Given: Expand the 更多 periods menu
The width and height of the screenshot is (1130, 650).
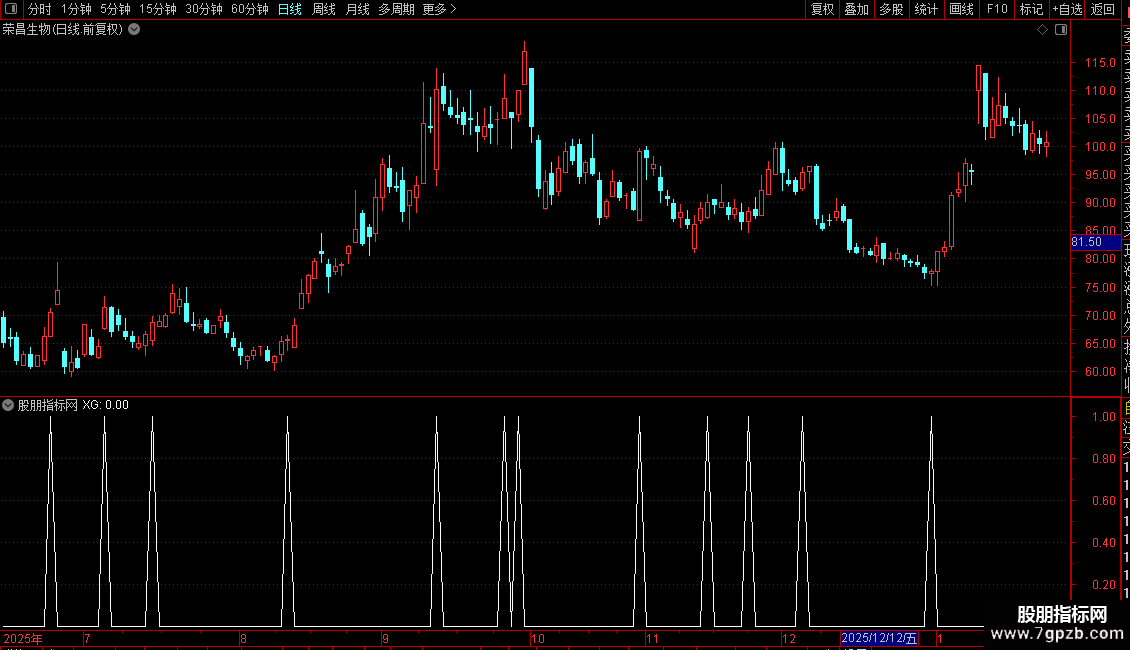Looking at the screenshot, I should 440,9.
